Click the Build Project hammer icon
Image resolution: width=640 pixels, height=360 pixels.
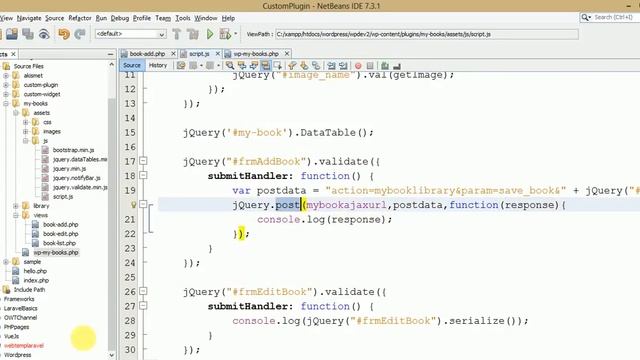pyautogui.click(x=176, y=34)
